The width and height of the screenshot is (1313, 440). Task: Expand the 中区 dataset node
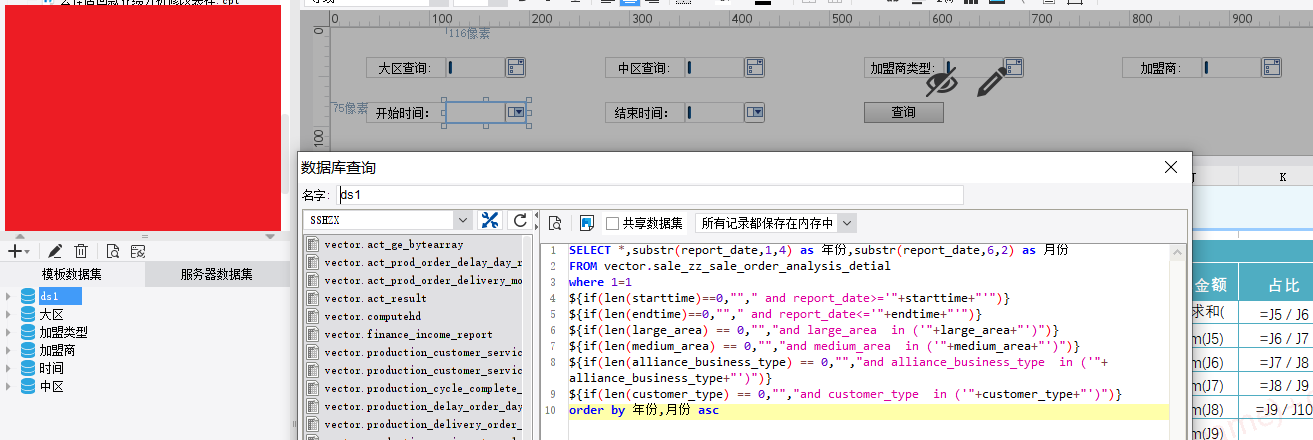(x=9, y=386)
